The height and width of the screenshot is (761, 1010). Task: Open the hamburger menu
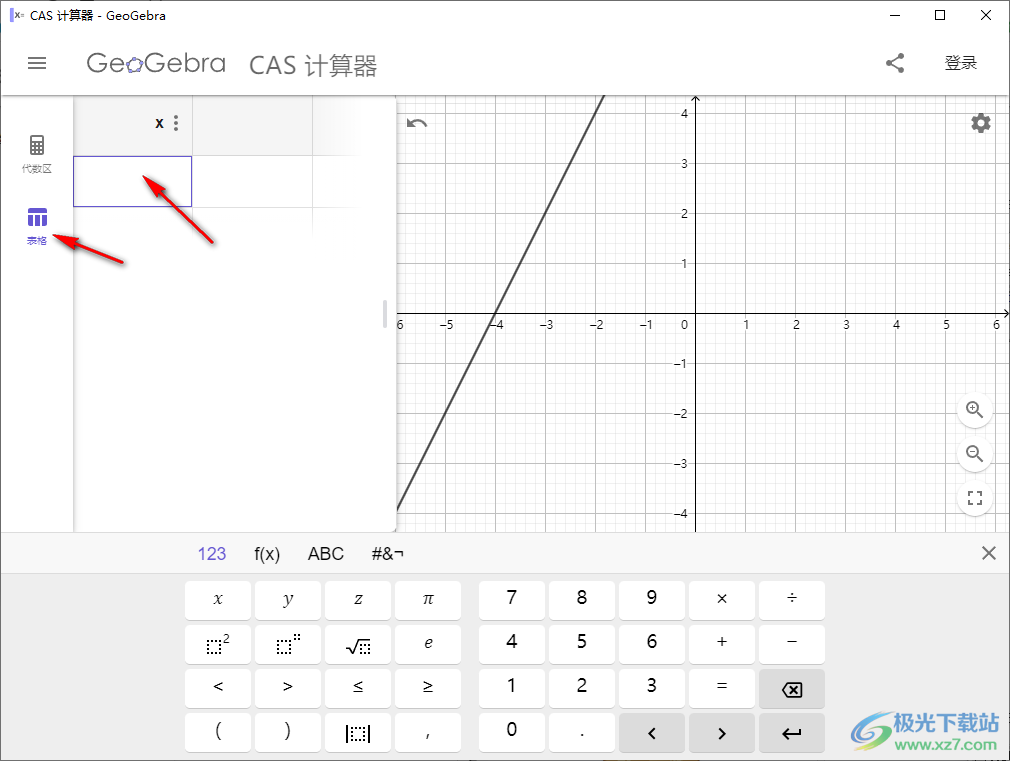pos(37,63)
